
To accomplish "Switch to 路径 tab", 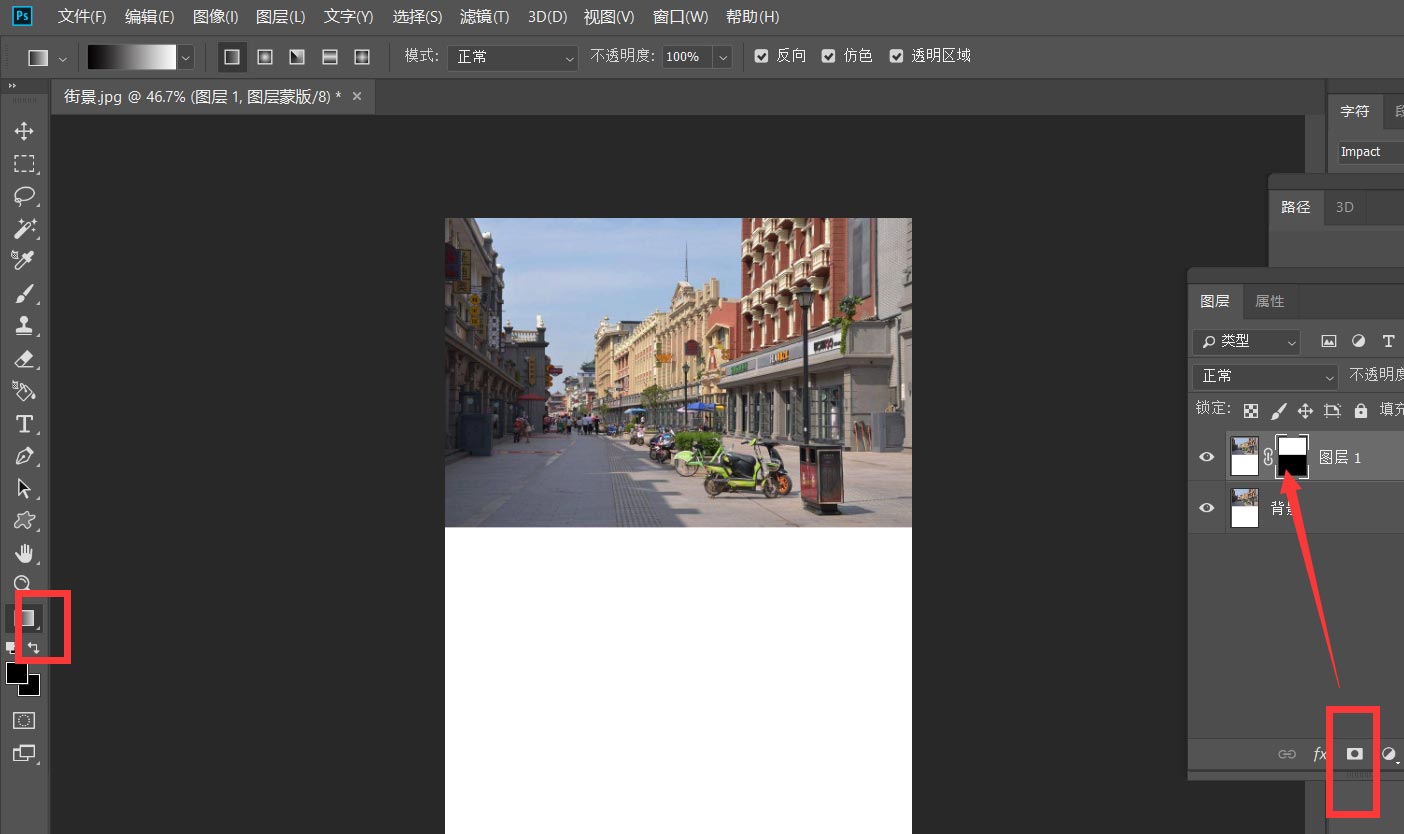I will (x=1295, y=207).
